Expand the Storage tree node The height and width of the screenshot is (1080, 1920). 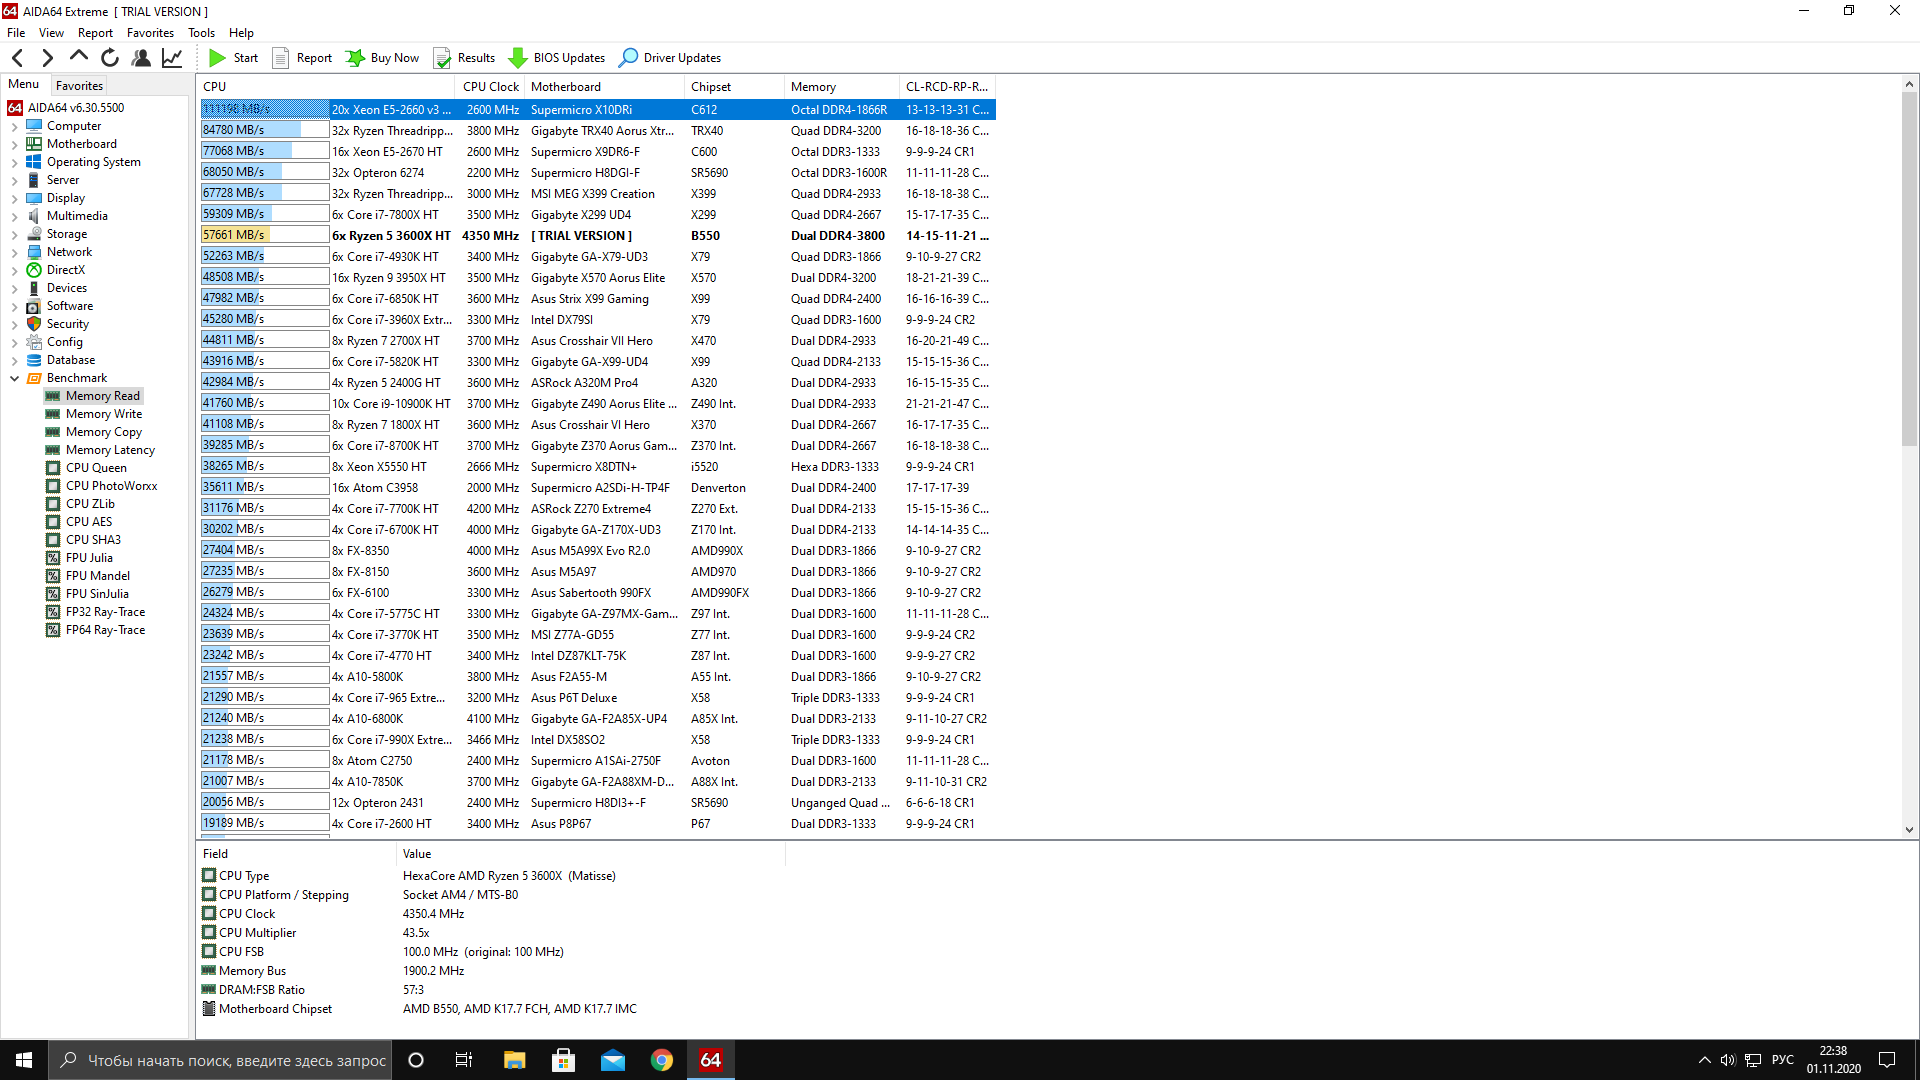[x=14, y=235]
